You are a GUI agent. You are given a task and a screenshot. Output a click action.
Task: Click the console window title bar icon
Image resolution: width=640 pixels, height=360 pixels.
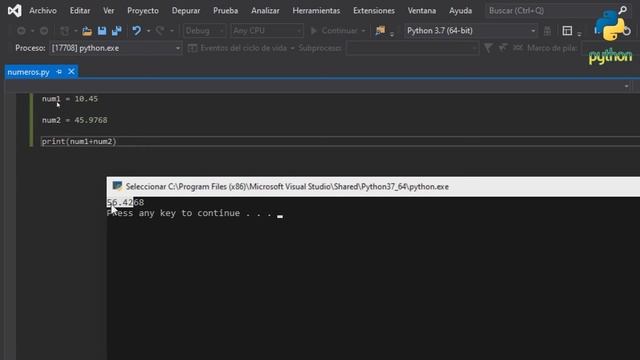click(118, 186)
